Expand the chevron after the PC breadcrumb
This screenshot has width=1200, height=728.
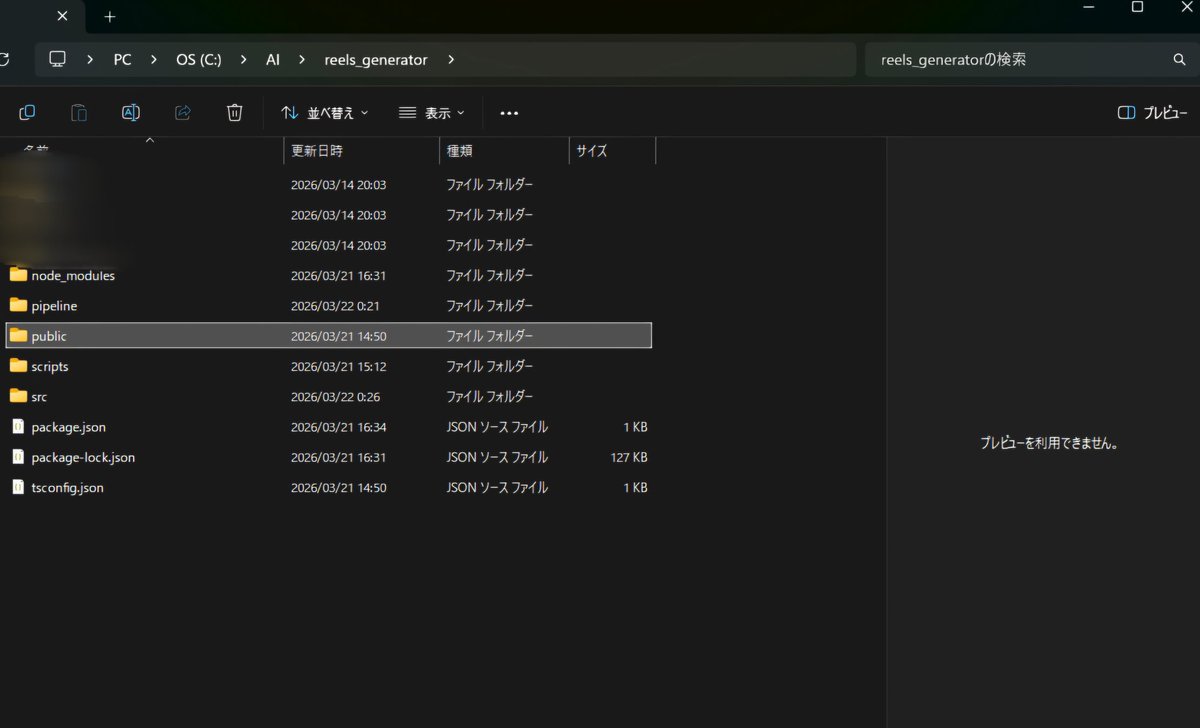click(154, 60)
